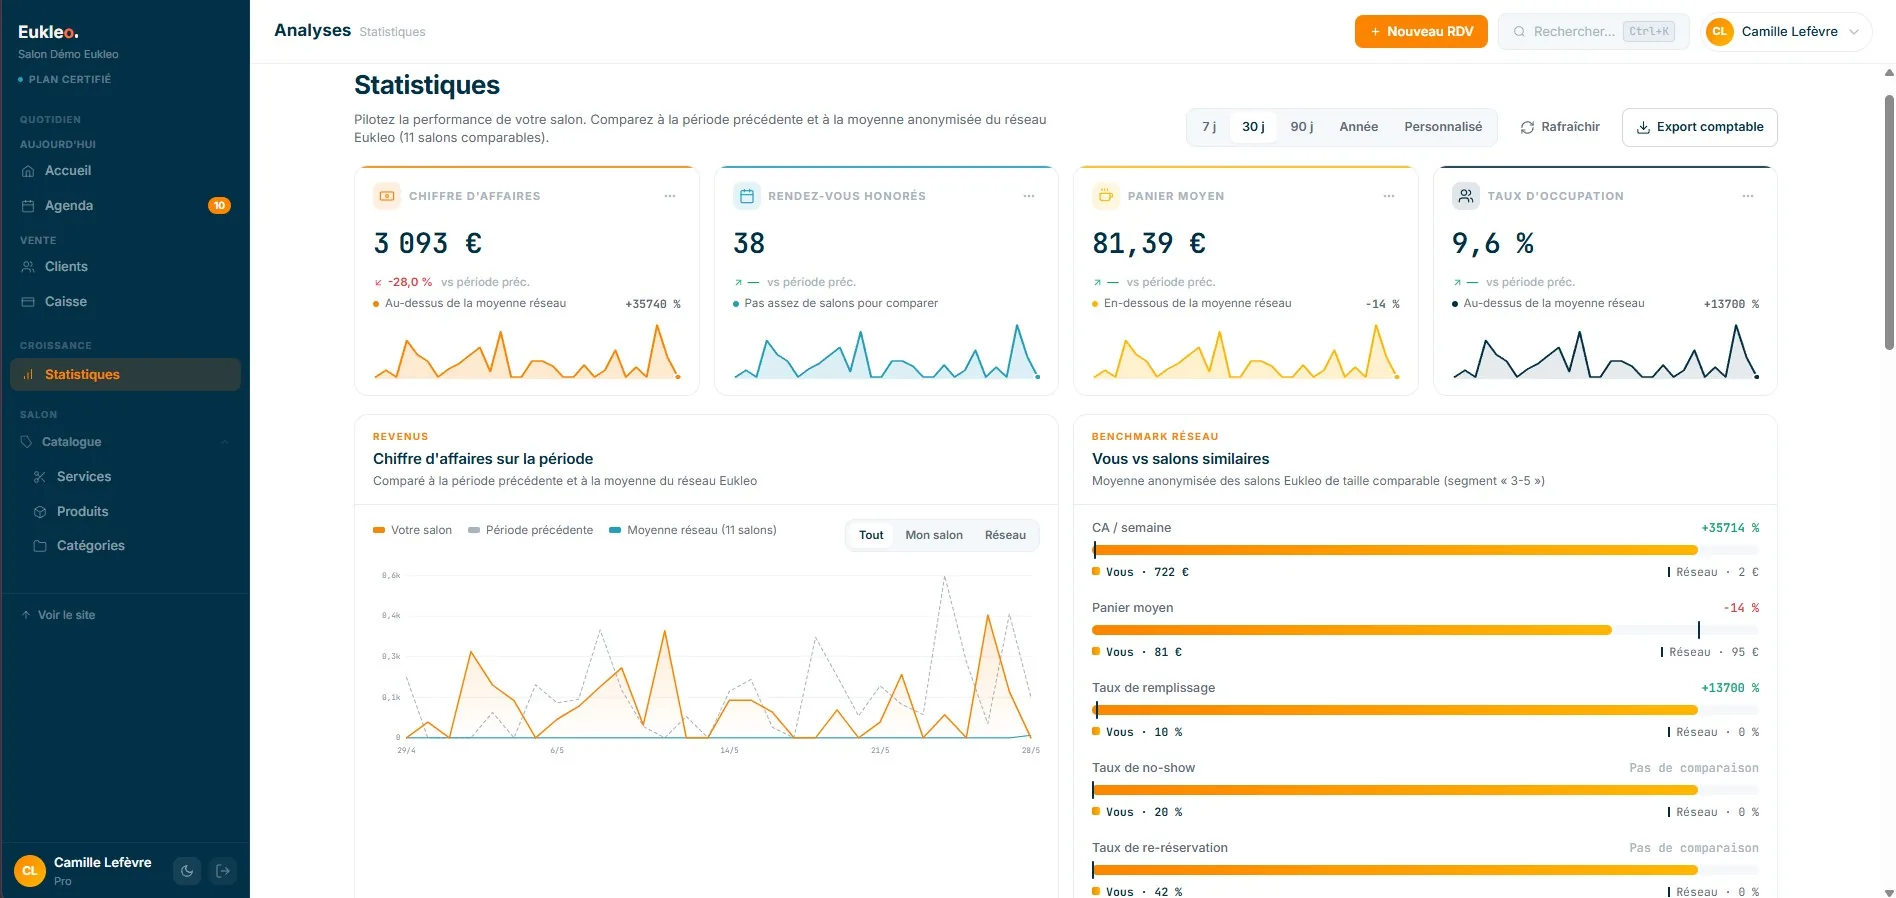This screenshot has width=1896, height=898.
Task: Open the Camille Lefèvre account dropdown
Action: pos(1786,32)
